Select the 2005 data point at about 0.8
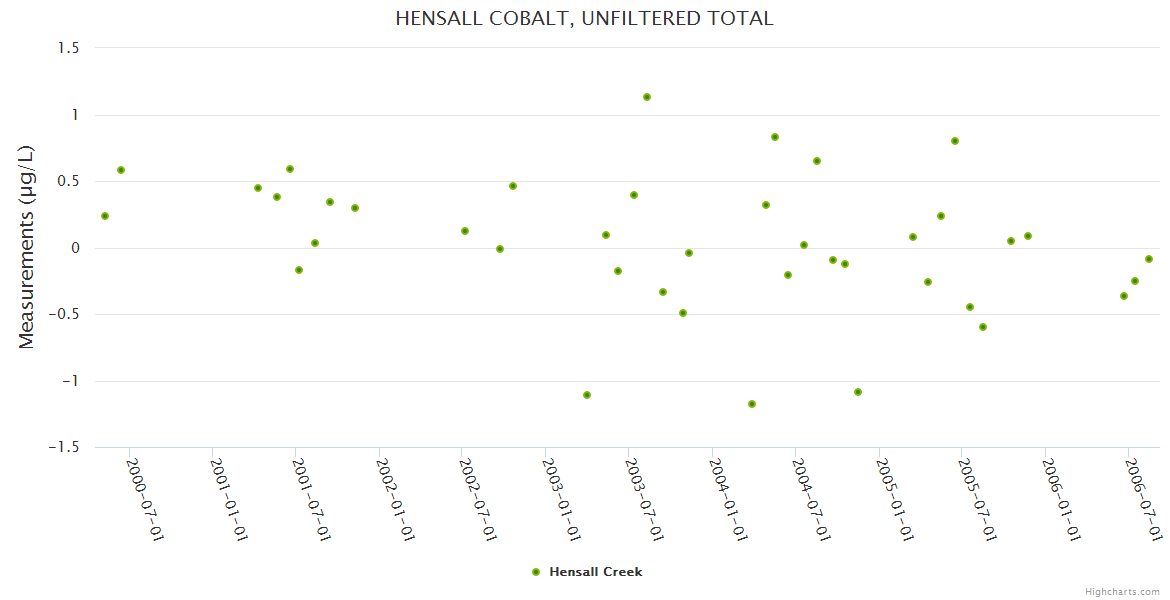1170x600 pixels. coord(955,141)
